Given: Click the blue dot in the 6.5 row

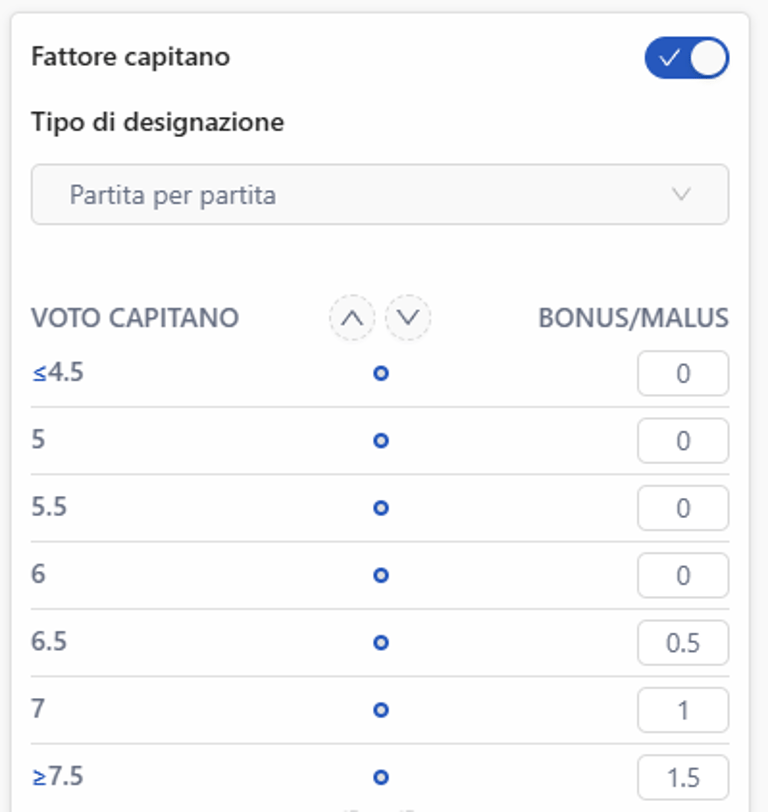Looking at the screenshot, I should tap(380, 643).
